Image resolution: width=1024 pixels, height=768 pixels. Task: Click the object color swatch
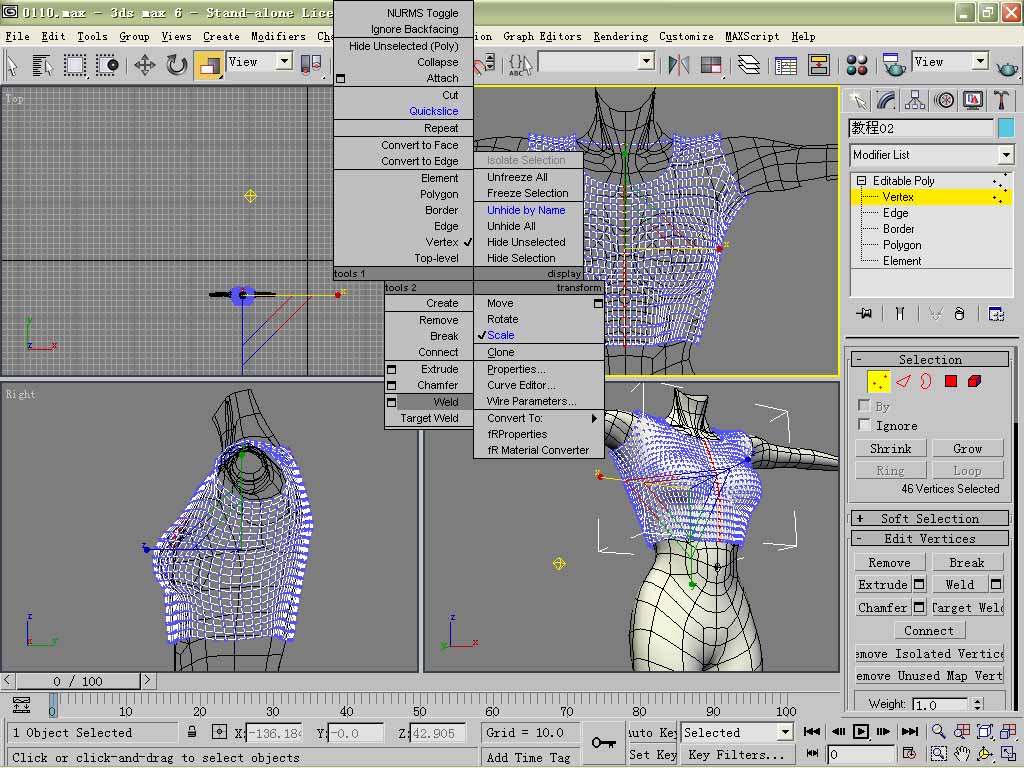(x=1006, y=127)
